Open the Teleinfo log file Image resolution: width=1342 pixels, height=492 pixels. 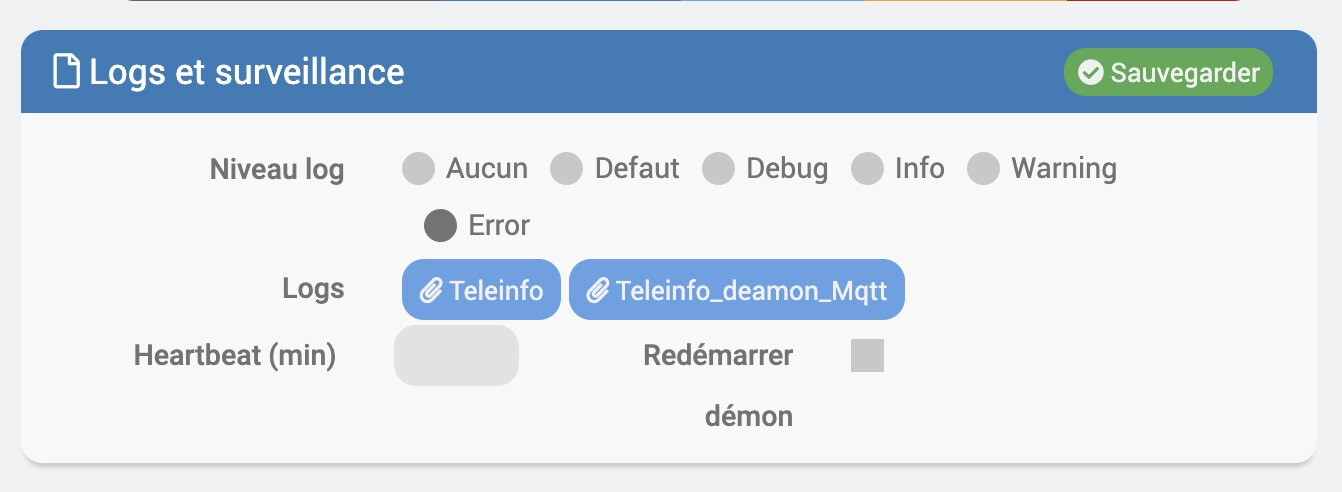pyautogui.click(x=482, y=290)
